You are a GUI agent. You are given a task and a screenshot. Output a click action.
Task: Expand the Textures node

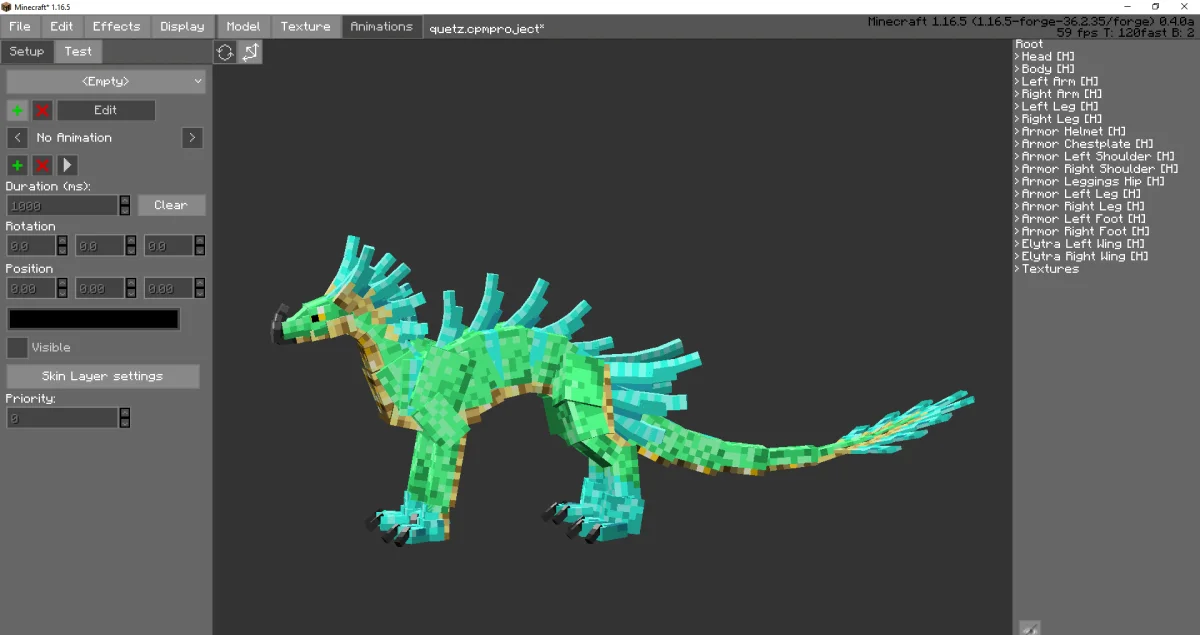click(1017, 269)
